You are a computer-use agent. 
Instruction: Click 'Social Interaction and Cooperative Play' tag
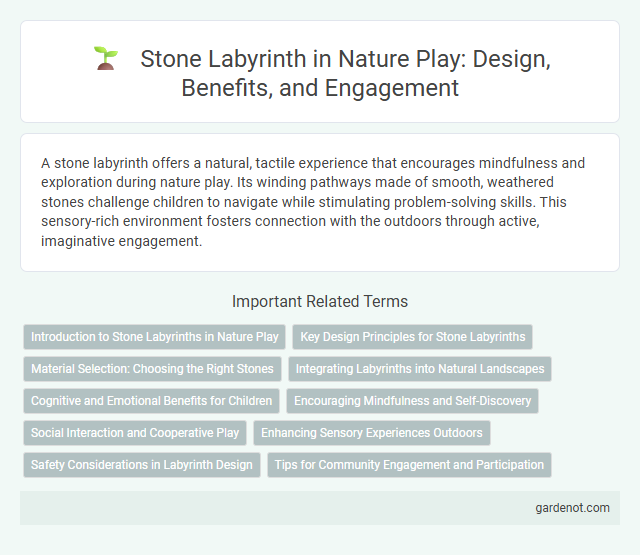click(135, 433)
